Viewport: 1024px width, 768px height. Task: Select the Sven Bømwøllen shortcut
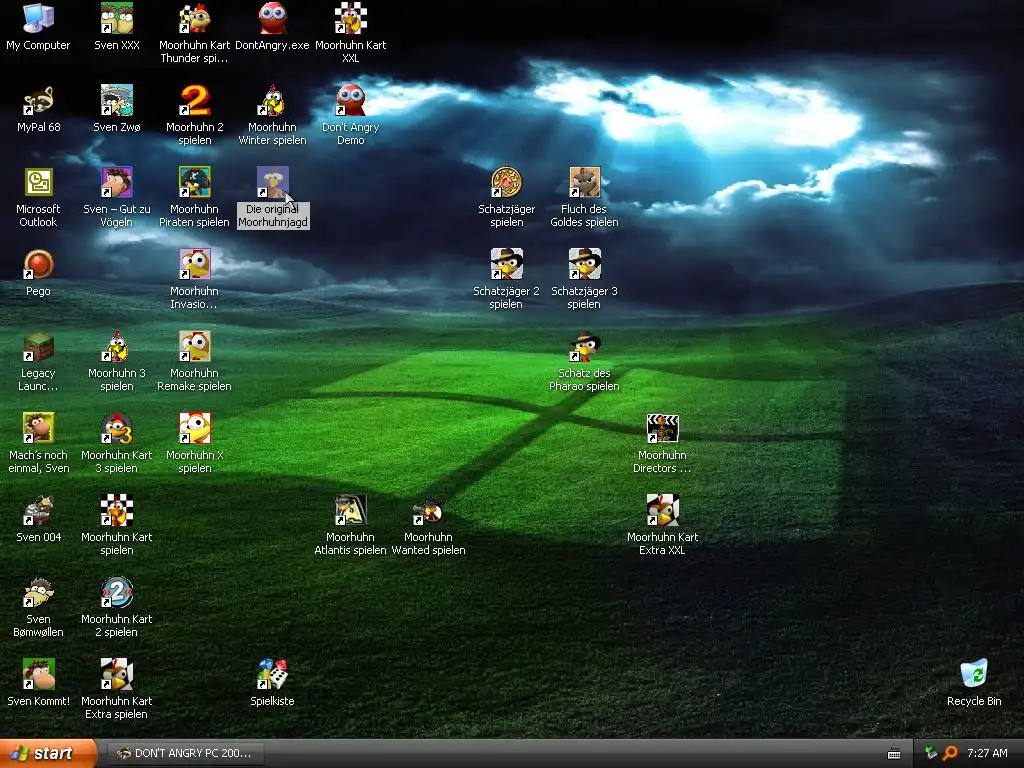(x=38, y=593)
